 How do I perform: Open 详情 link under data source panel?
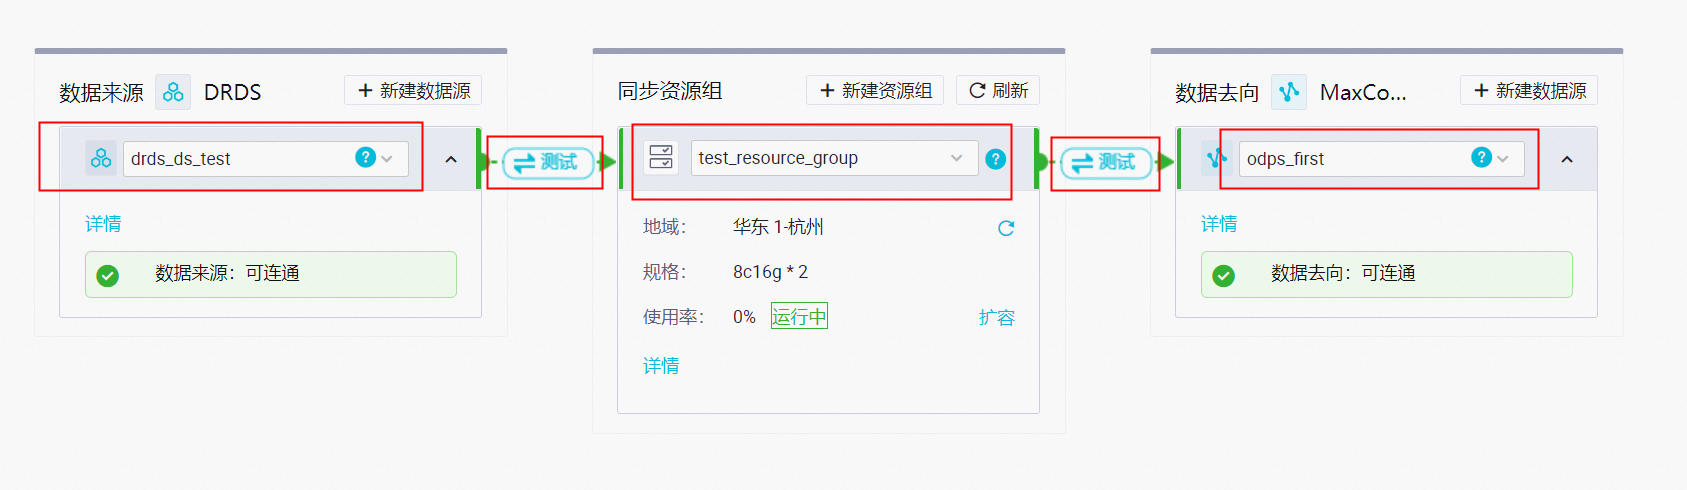click(x=103, y=224)
